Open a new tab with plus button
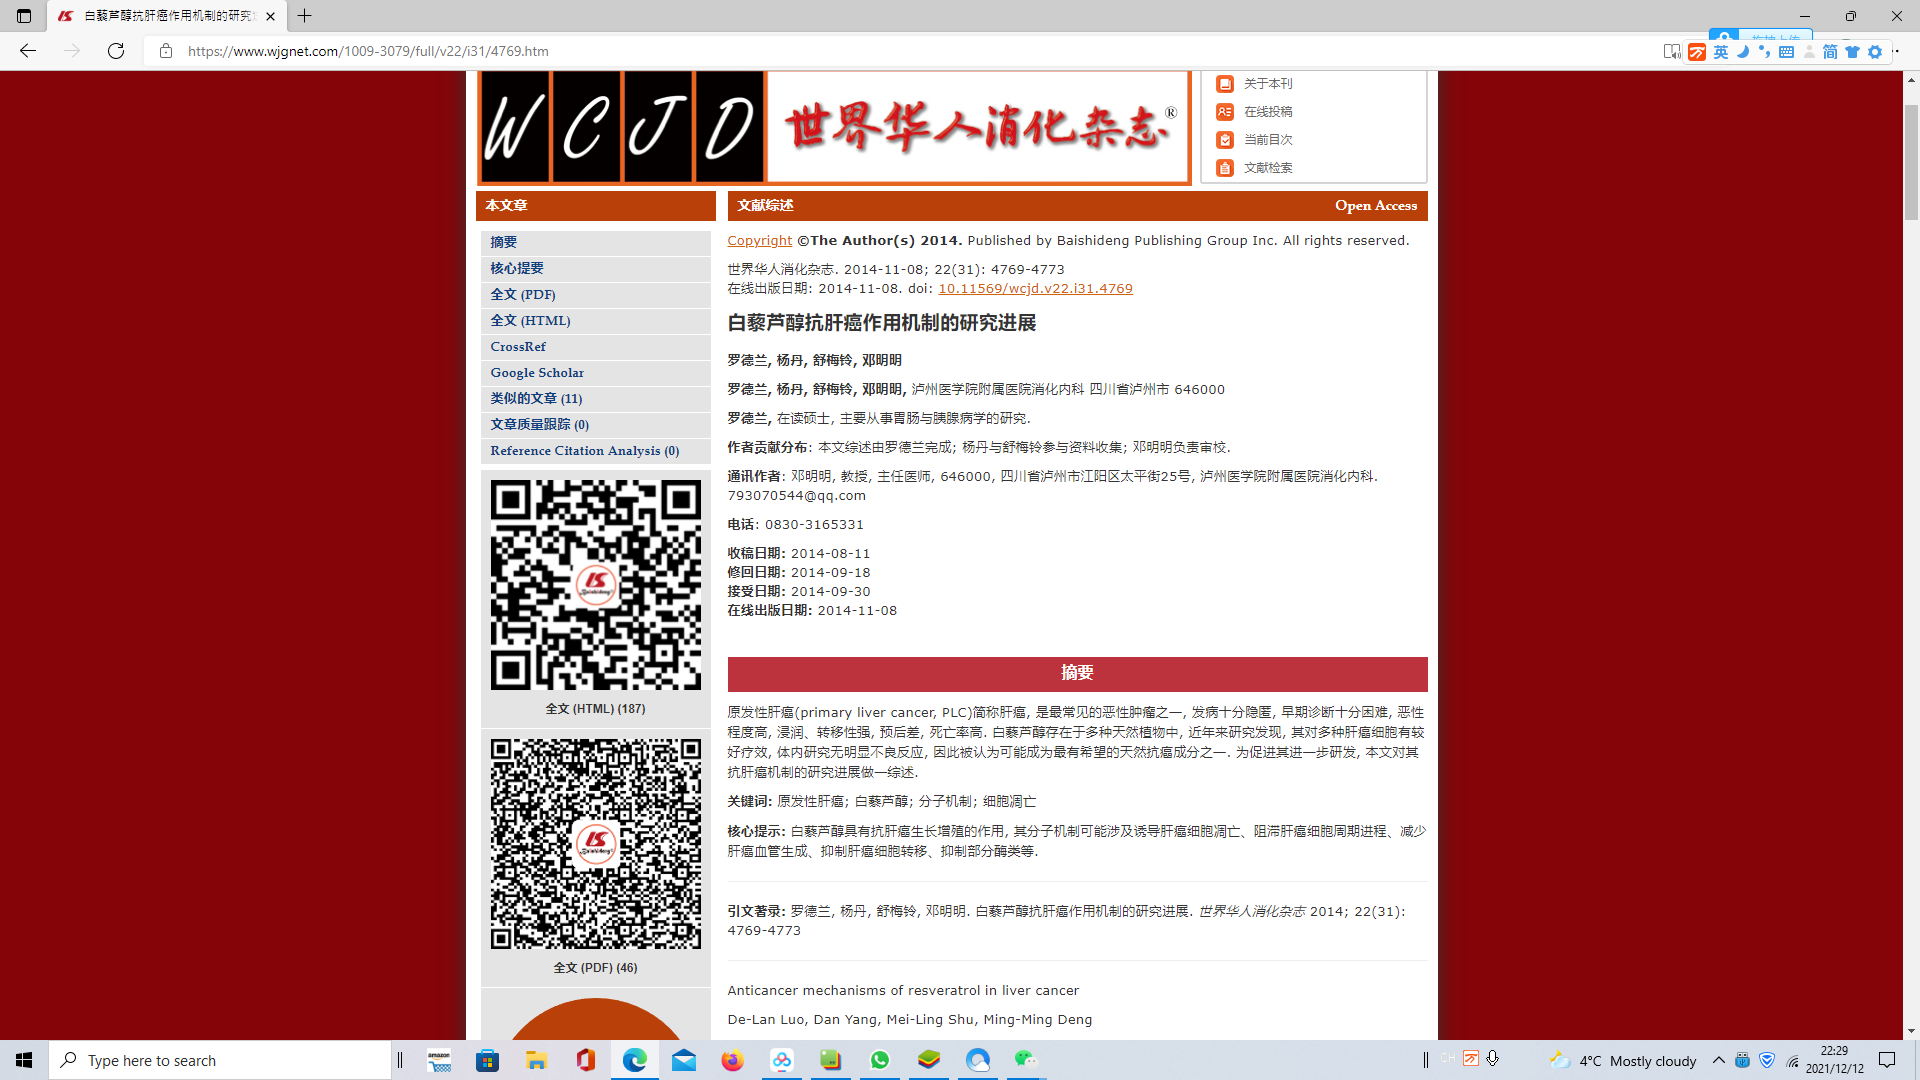This screenshot has width=1920, height=1080. click(x=305, y=16)
